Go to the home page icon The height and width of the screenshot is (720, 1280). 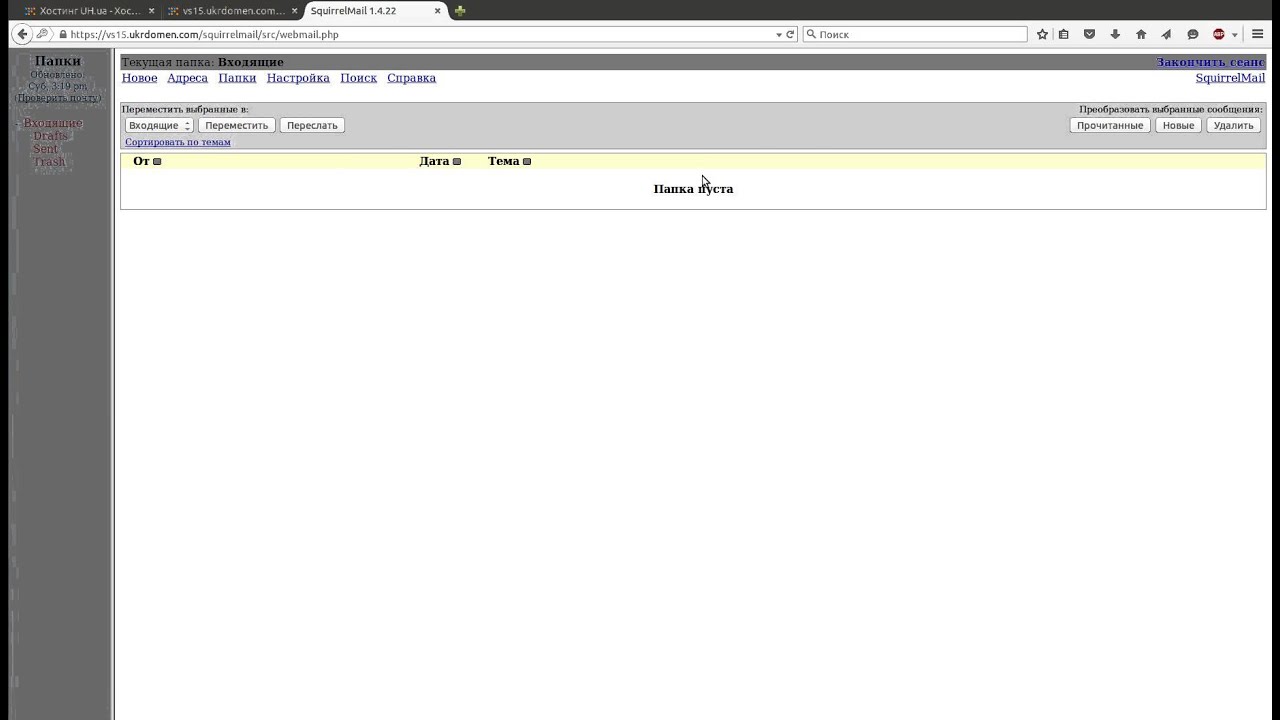(x=1141, y=34)
